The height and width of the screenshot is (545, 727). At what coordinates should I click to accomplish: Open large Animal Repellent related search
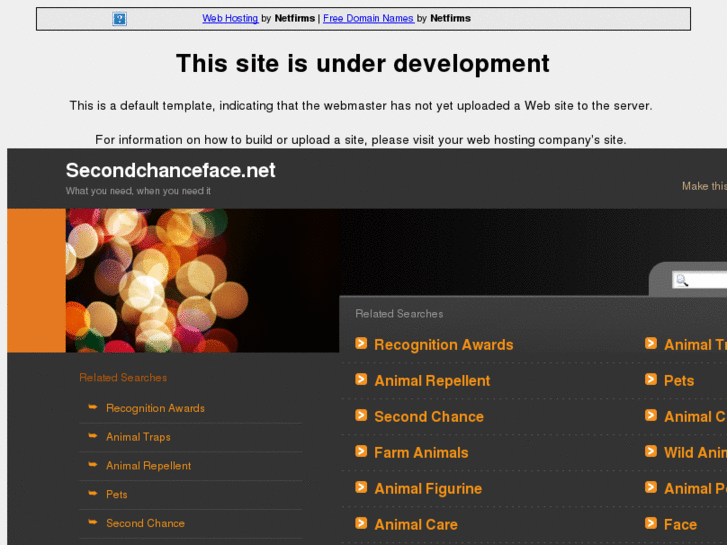[432, 381]
